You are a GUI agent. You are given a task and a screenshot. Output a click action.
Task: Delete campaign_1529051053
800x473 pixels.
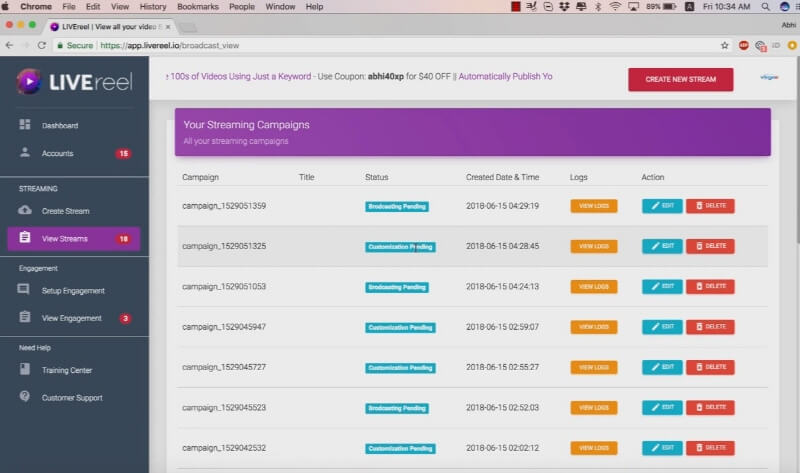pyautogui.click(x=710, y=286)
